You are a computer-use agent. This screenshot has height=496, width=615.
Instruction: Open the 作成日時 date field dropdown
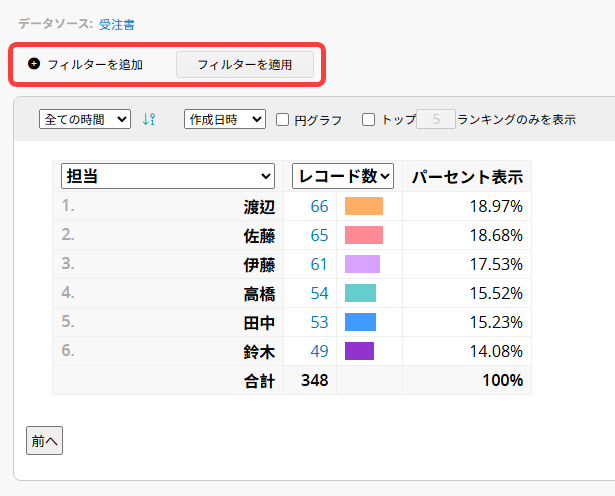click(x=225, y=119)
